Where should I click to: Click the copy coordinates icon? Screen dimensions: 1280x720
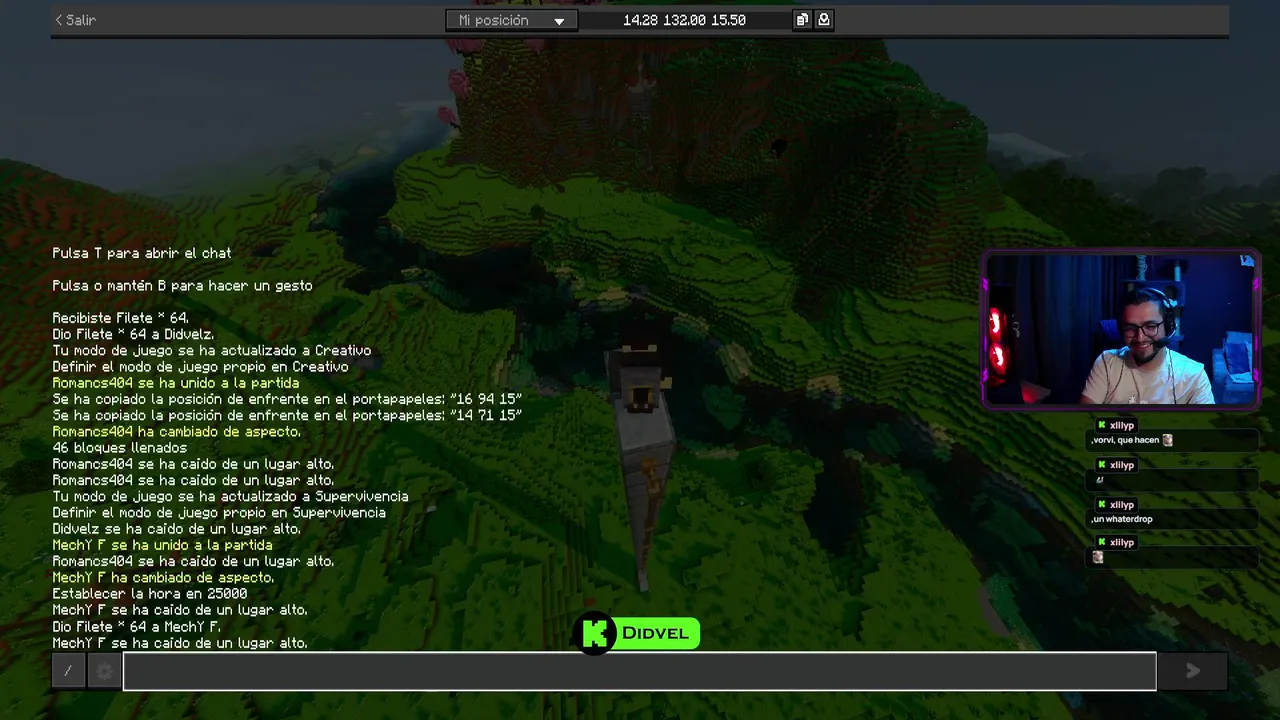tap(802, 20)
